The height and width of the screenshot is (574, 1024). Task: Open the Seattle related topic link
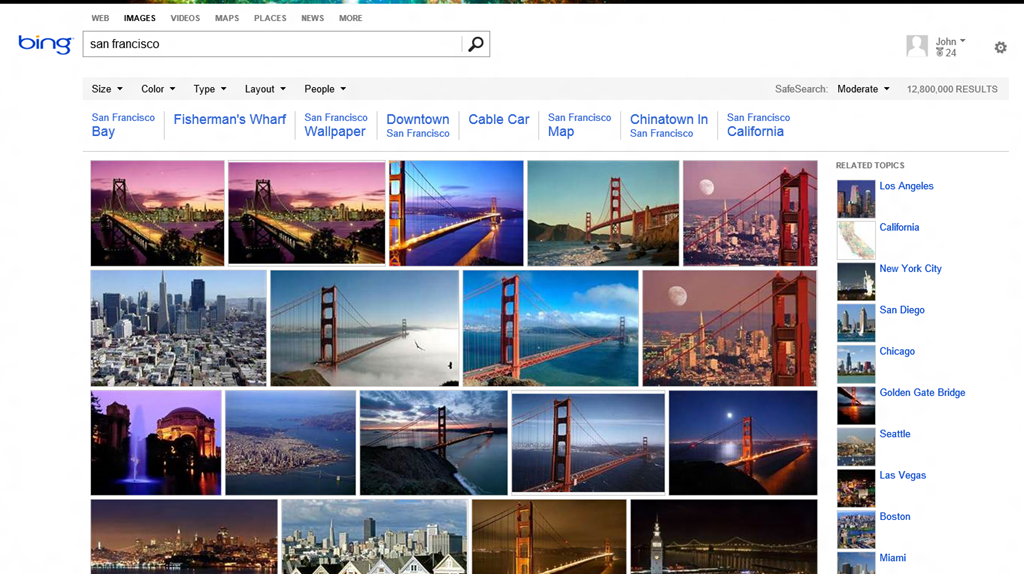tap(895, 434)
